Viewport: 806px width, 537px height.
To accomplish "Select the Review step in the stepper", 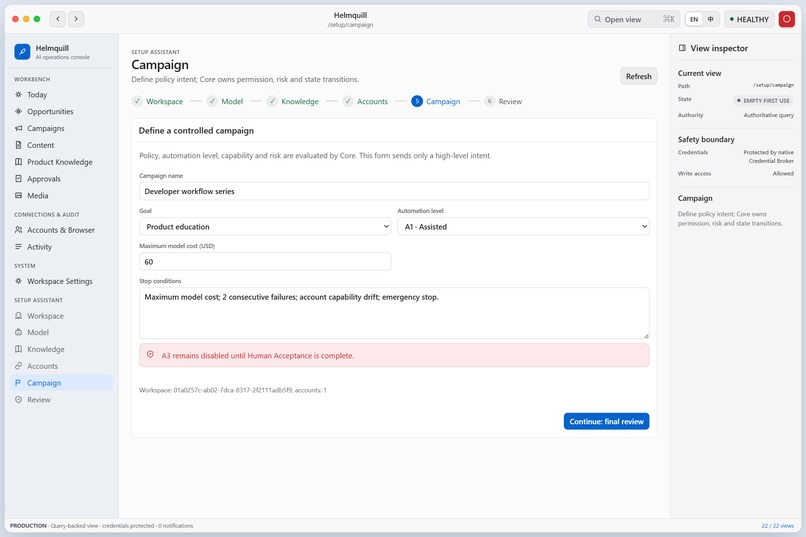I will pyautogui.click(x=503, y=101).
